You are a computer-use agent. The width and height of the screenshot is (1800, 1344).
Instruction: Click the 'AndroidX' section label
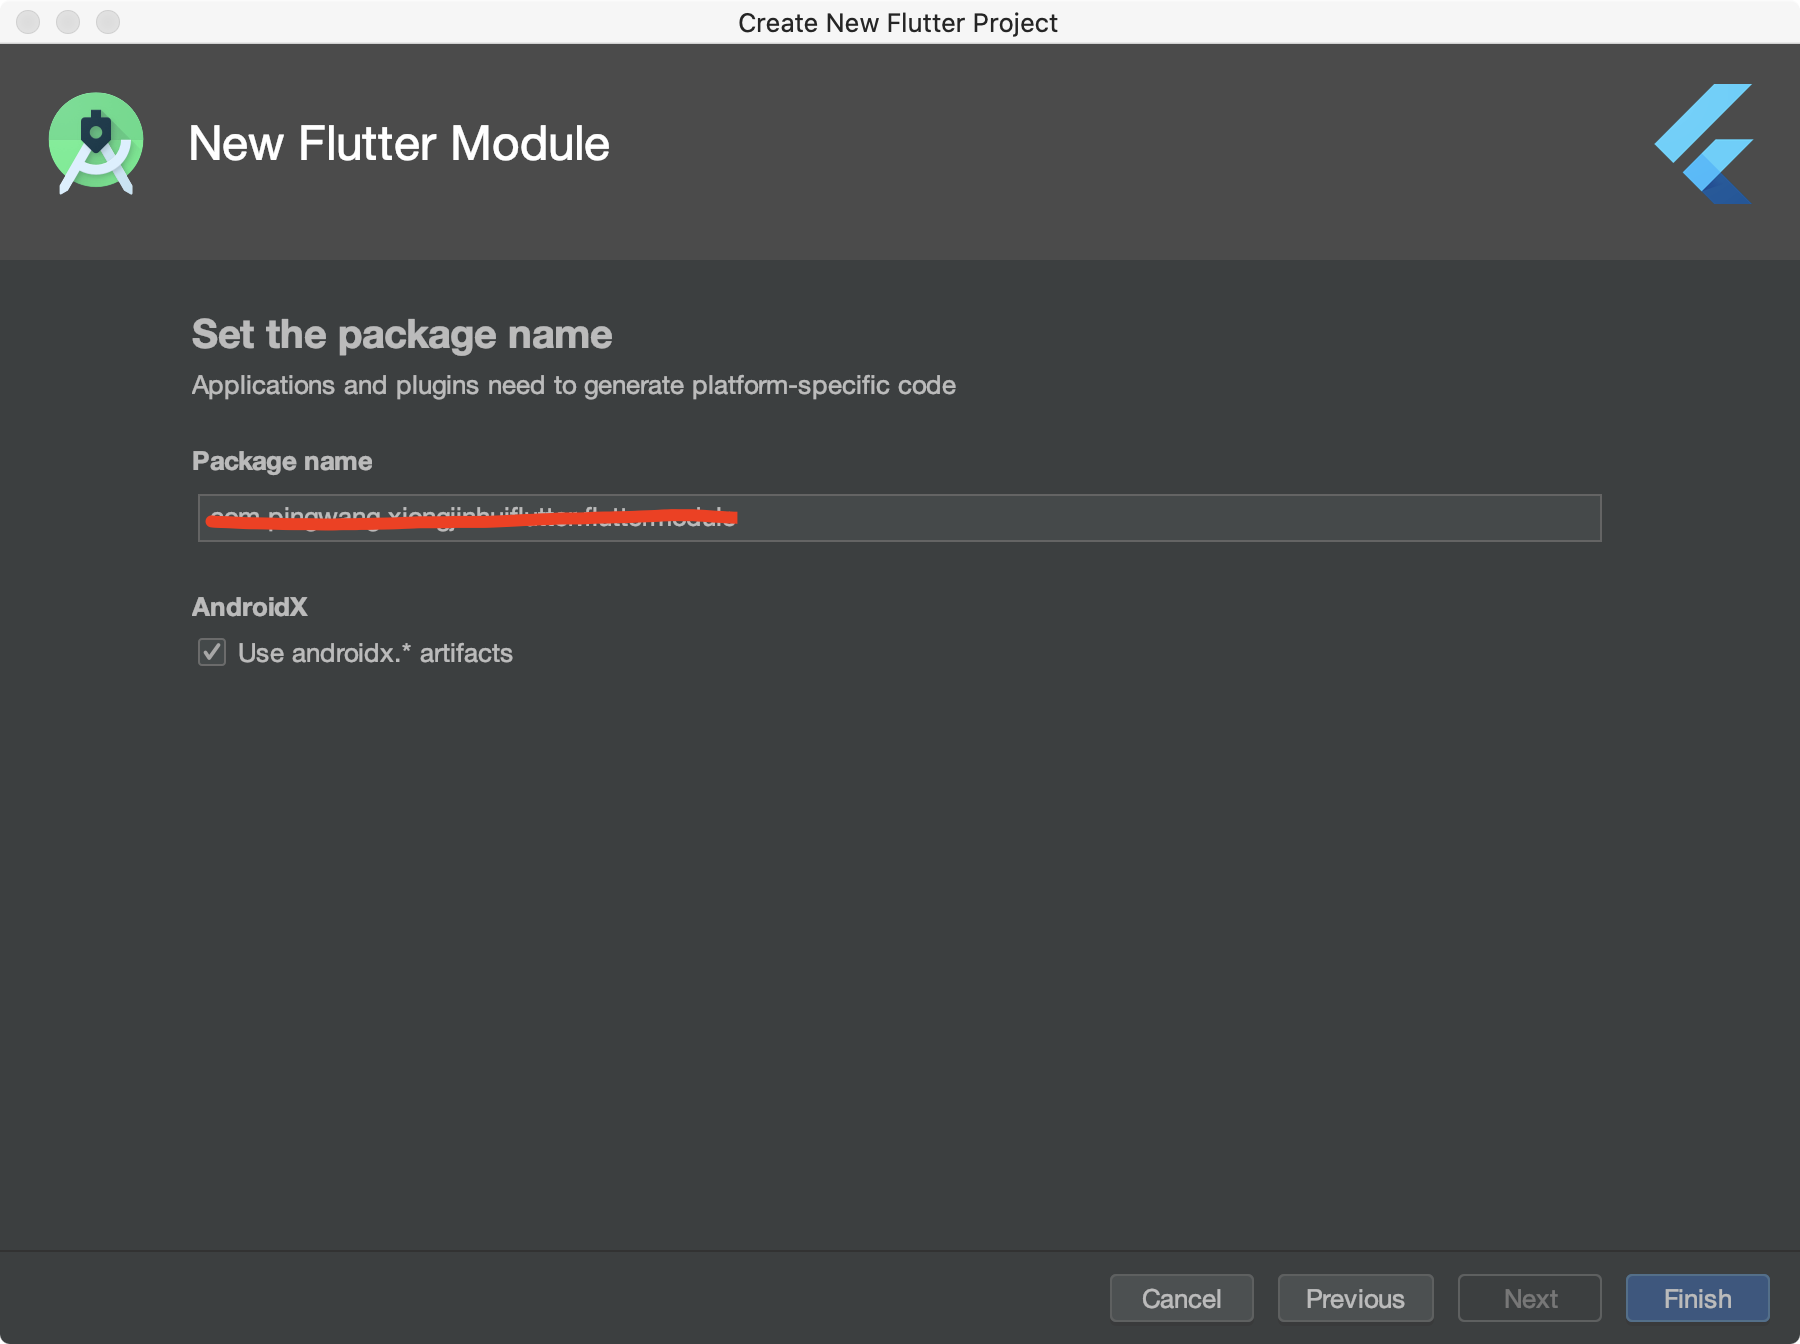[x=250, y=607]
